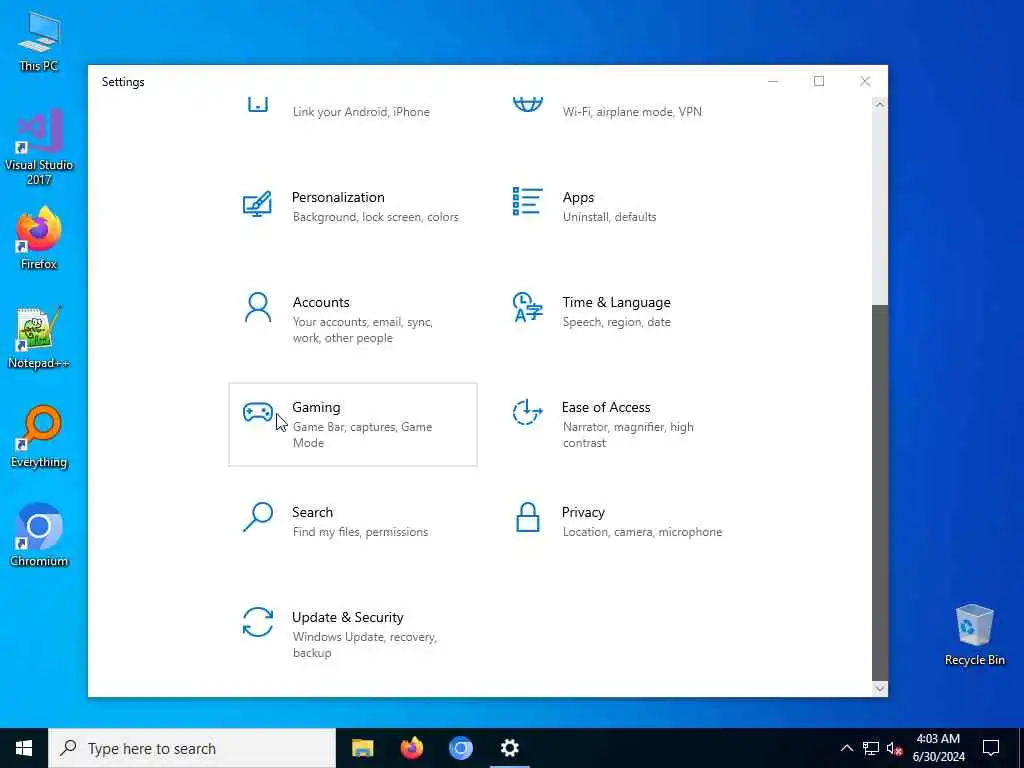
Task: Open File Explorer from the taskbar
Action: click(362, 748)
